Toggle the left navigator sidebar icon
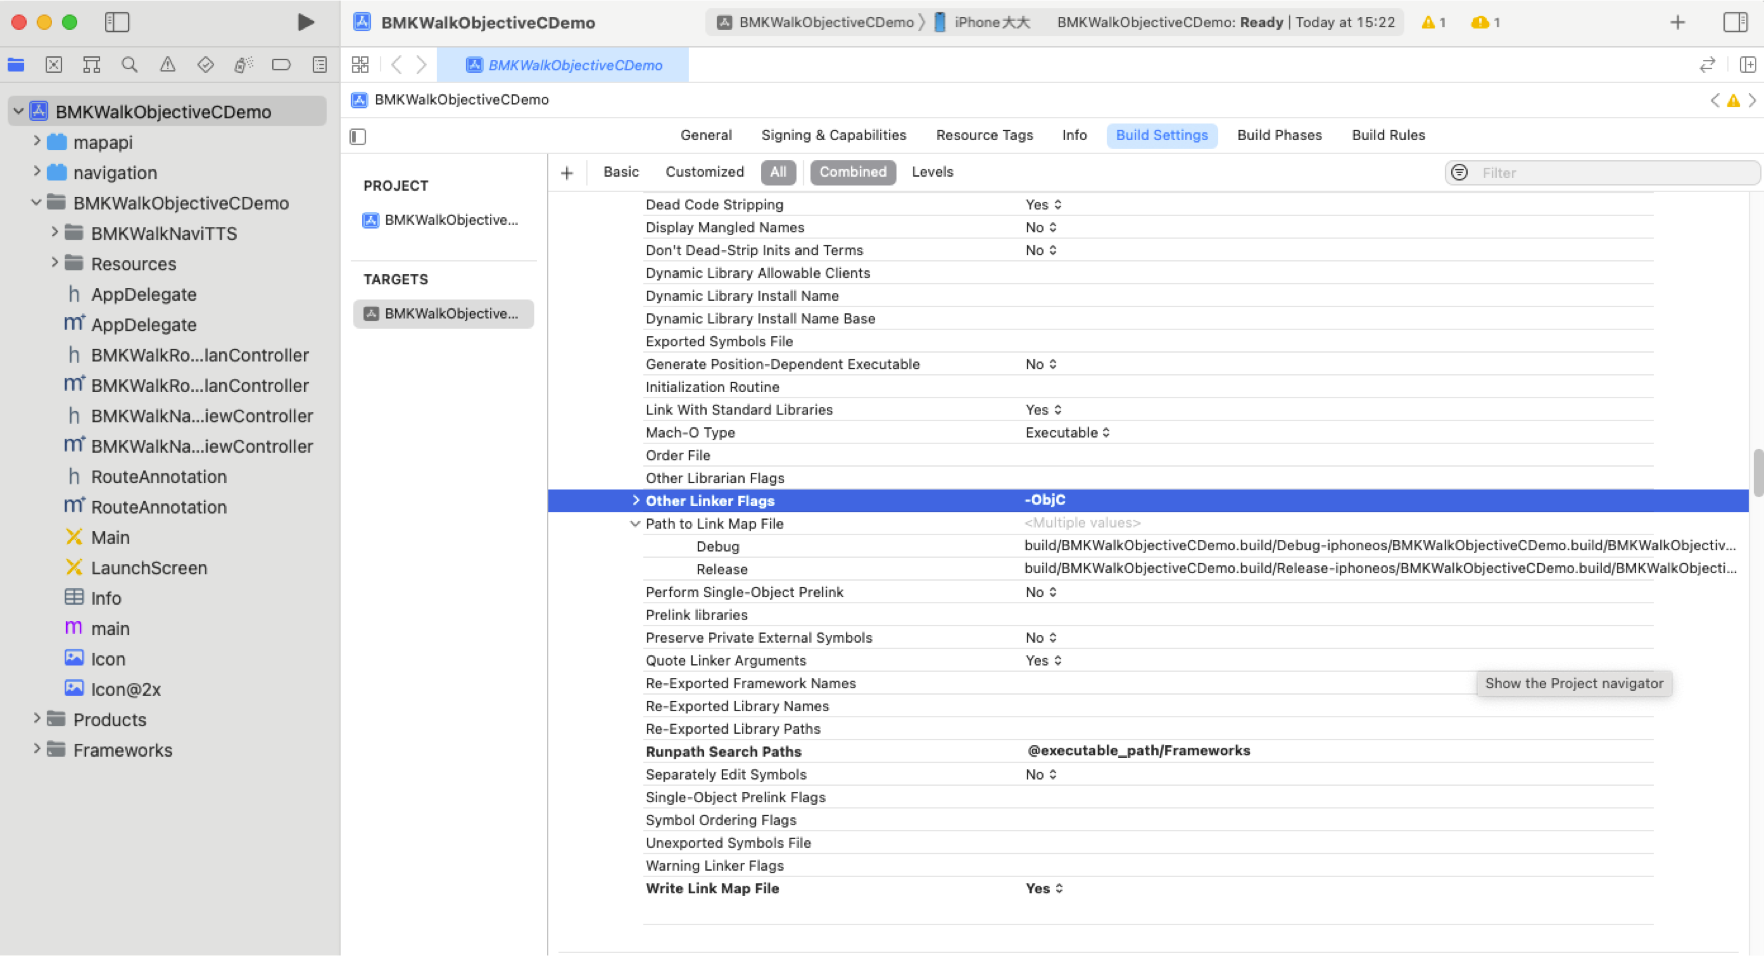This screenshot has height=956, width=1764. tap(117, 22)
